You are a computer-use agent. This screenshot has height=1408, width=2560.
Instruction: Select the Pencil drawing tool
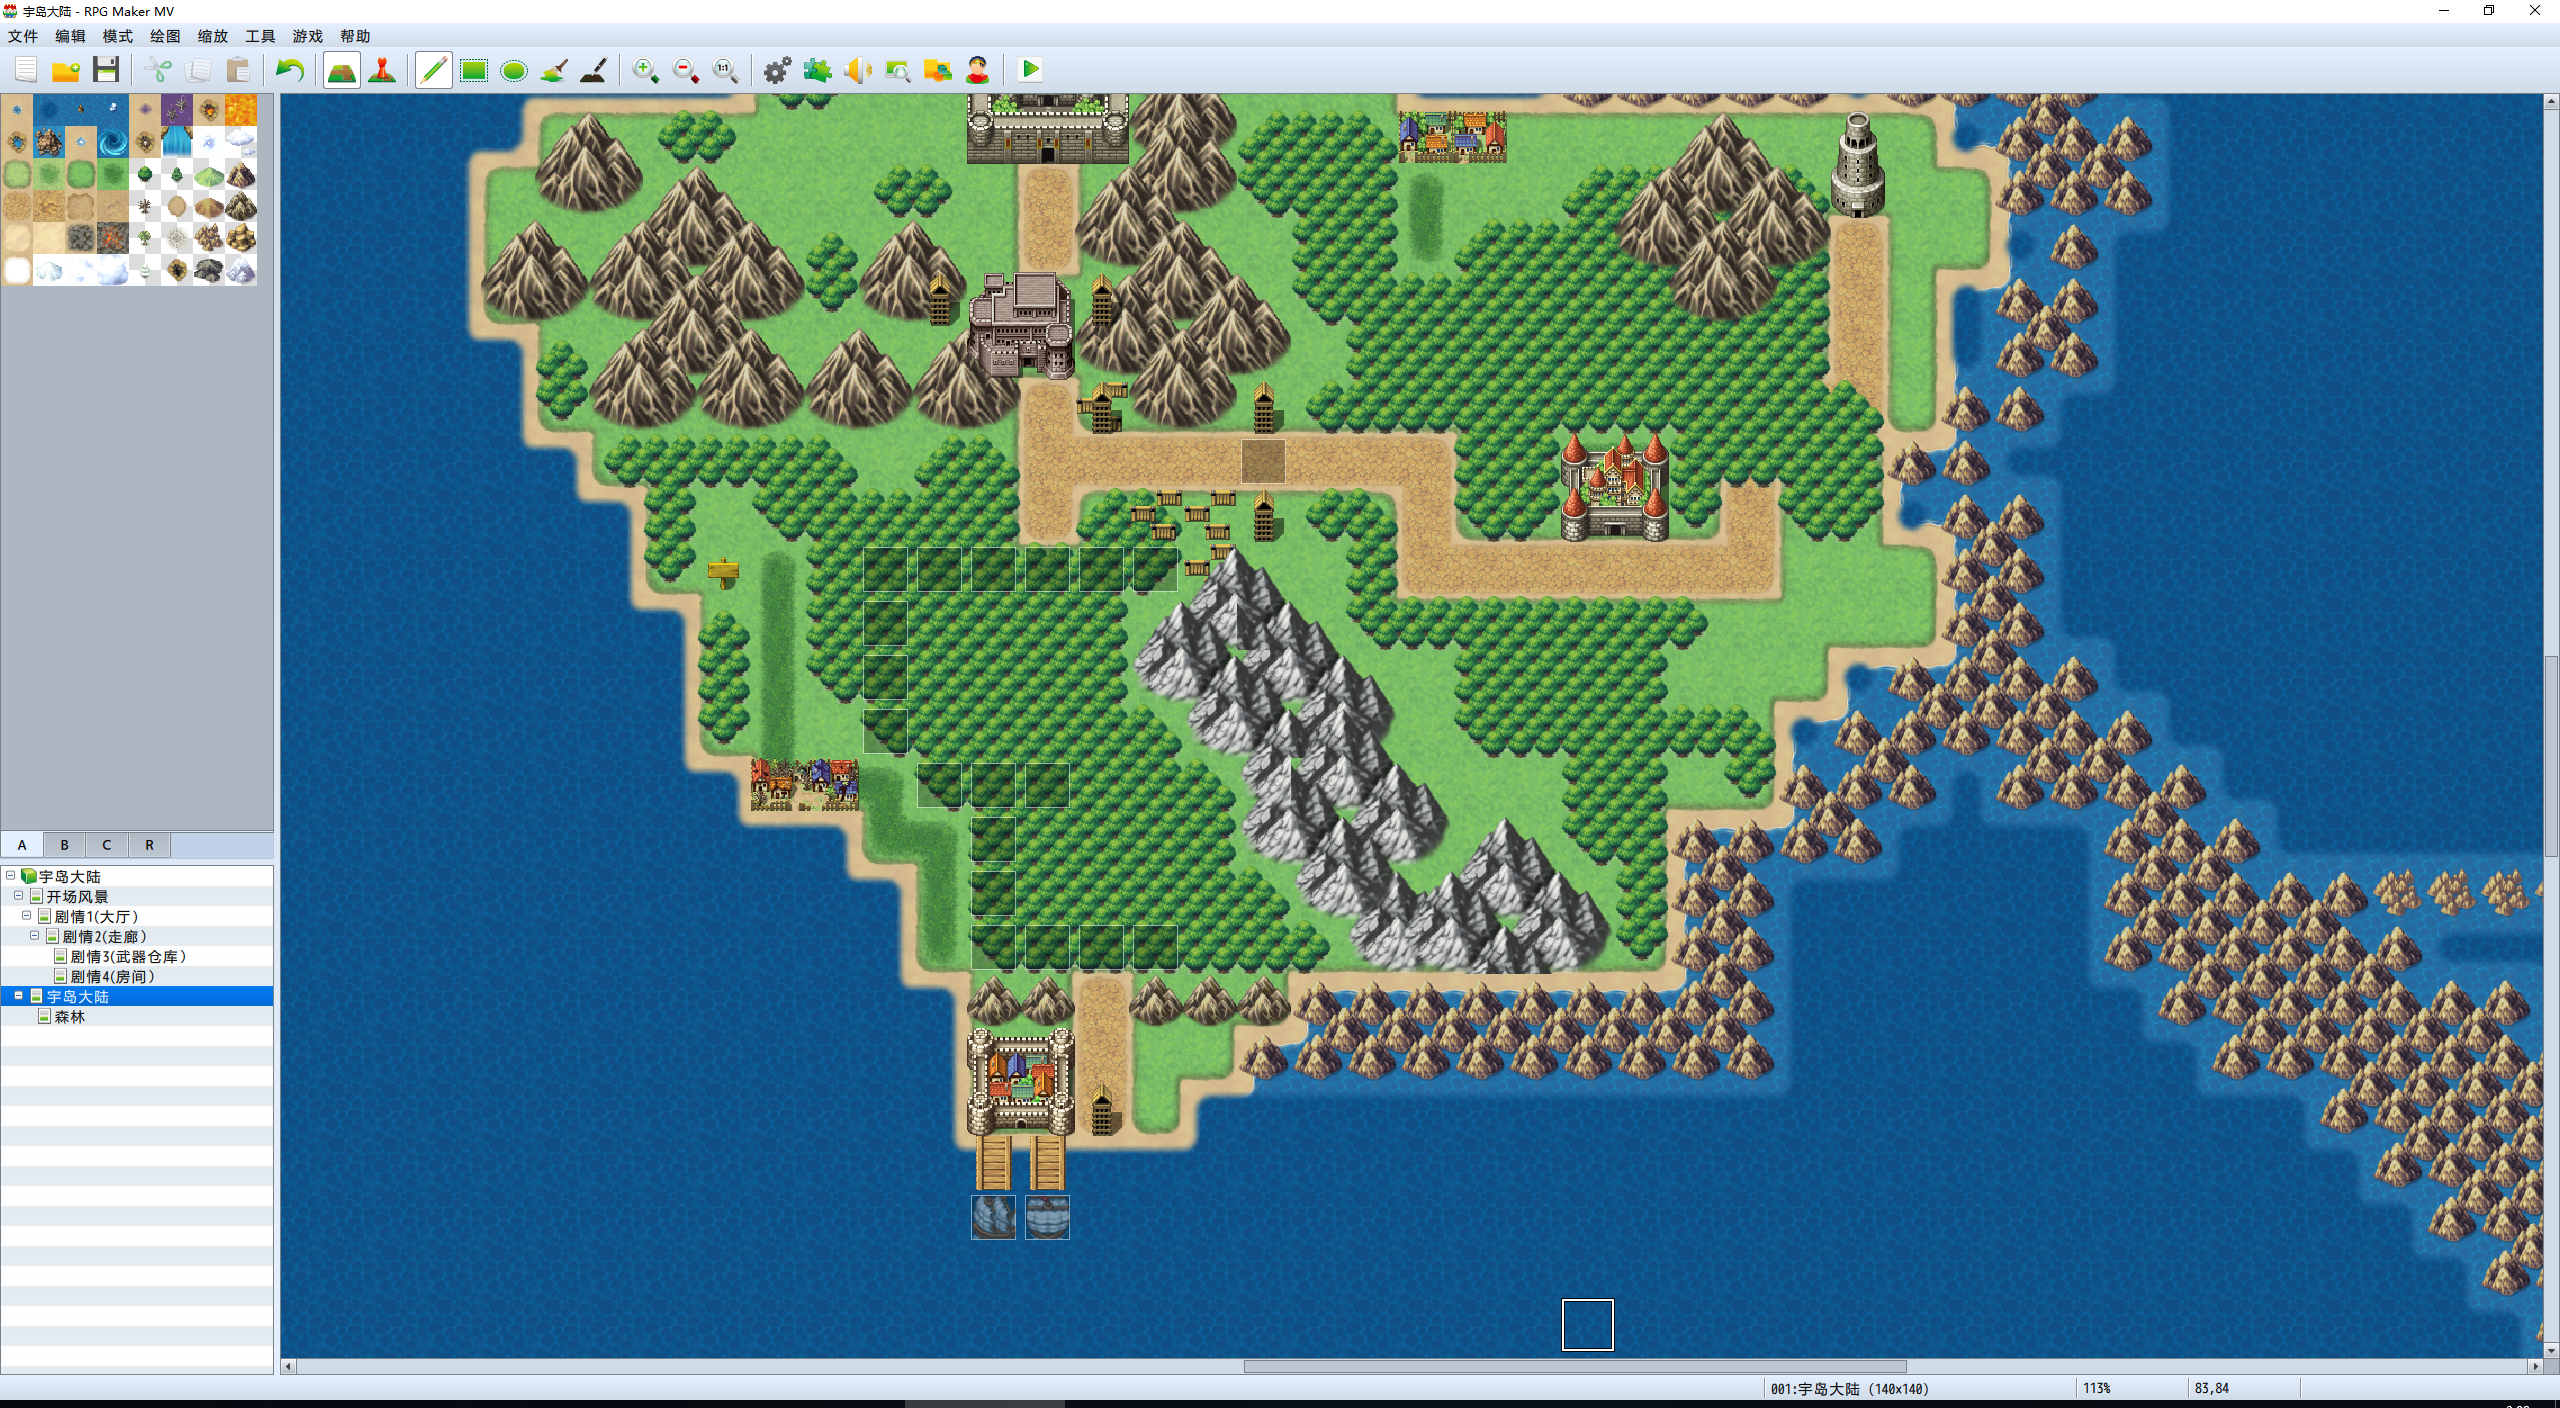pos(434,70)
